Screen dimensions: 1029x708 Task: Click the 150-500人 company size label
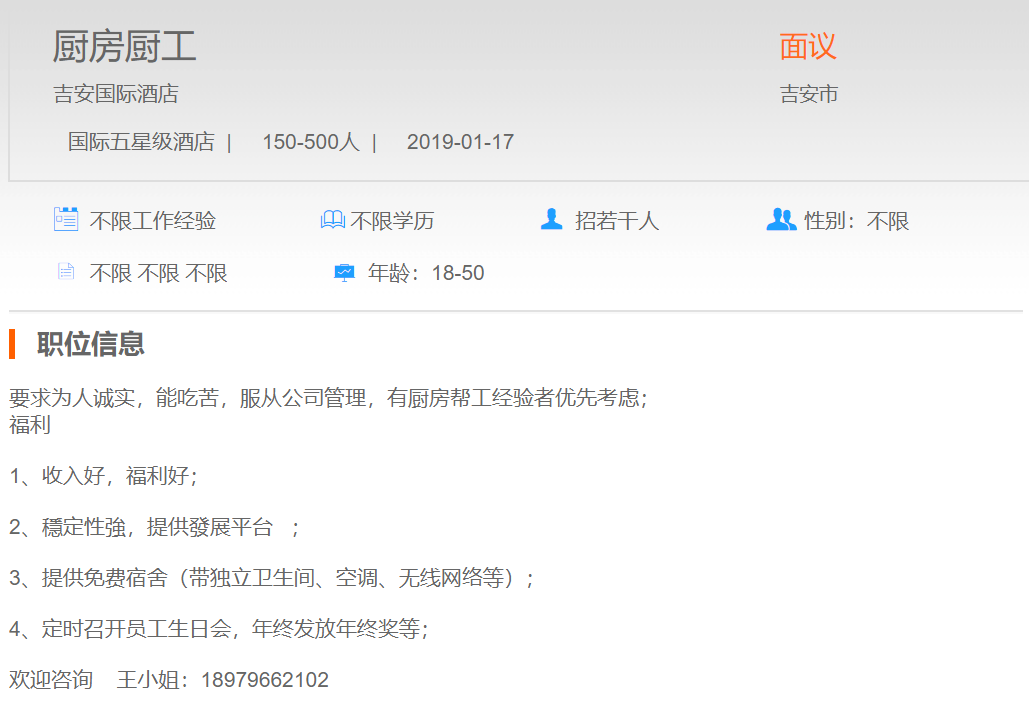click(x=310, y=142)
